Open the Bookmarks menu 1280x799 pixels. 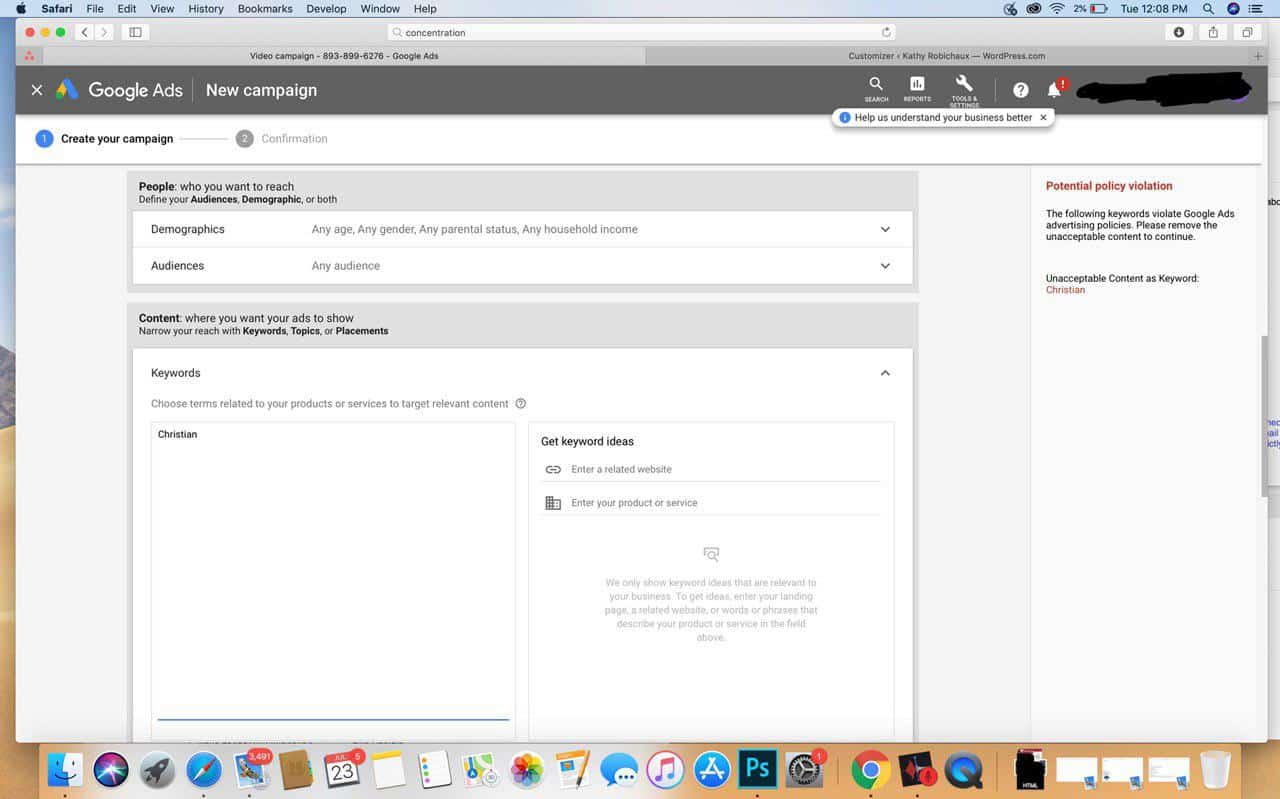pos(265,8)
